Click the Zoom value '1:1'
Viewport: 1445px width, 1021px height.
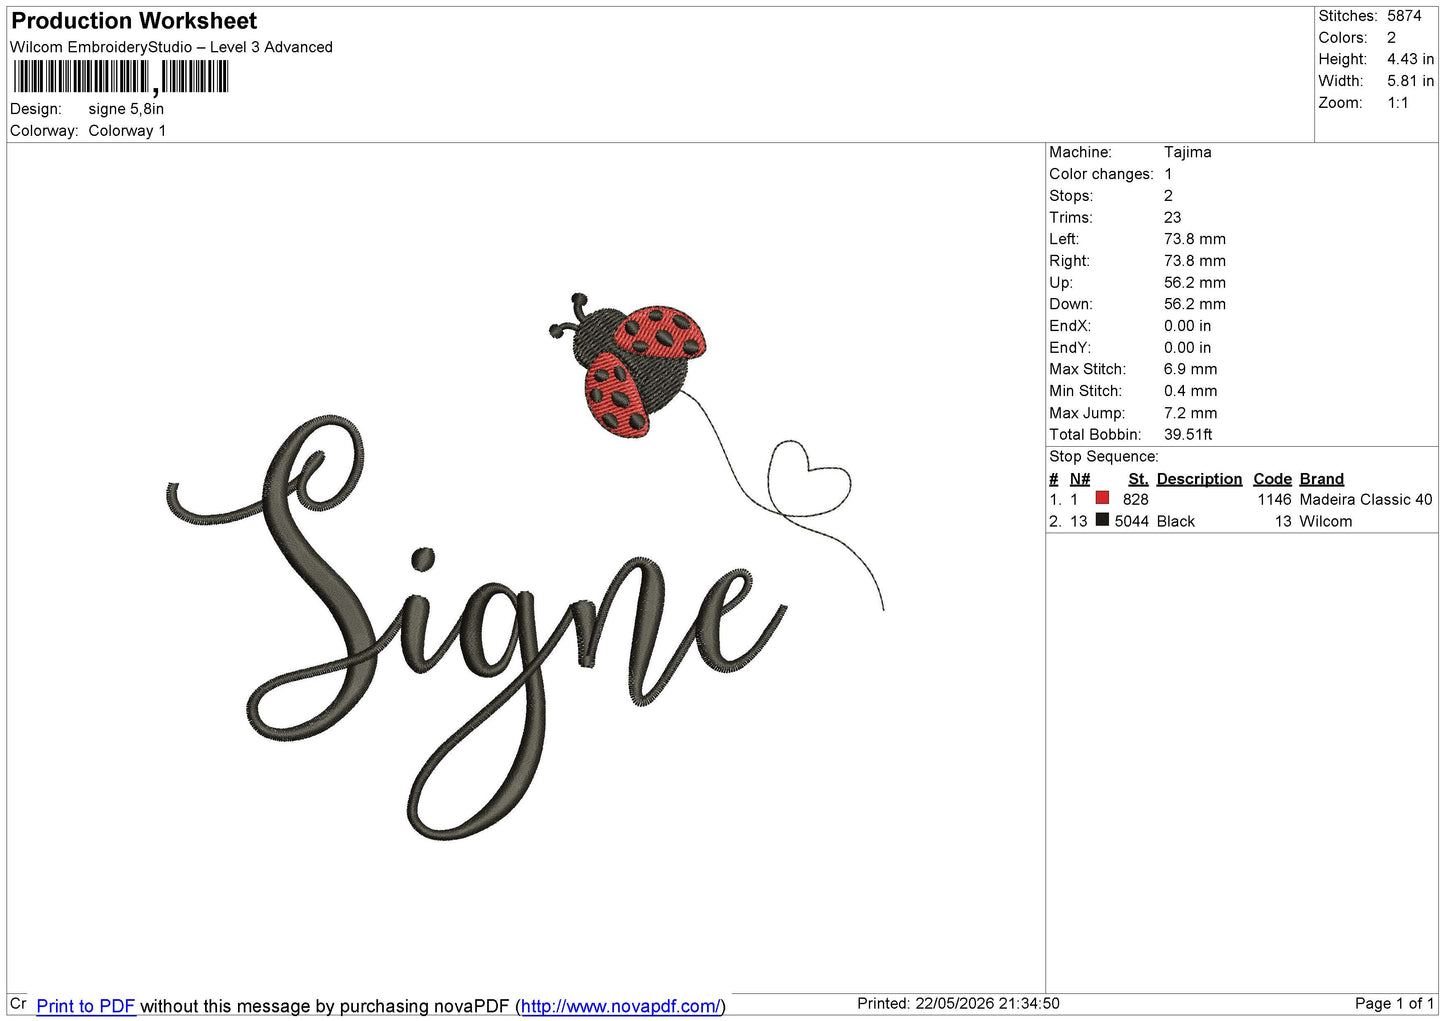click(1398, 103)
